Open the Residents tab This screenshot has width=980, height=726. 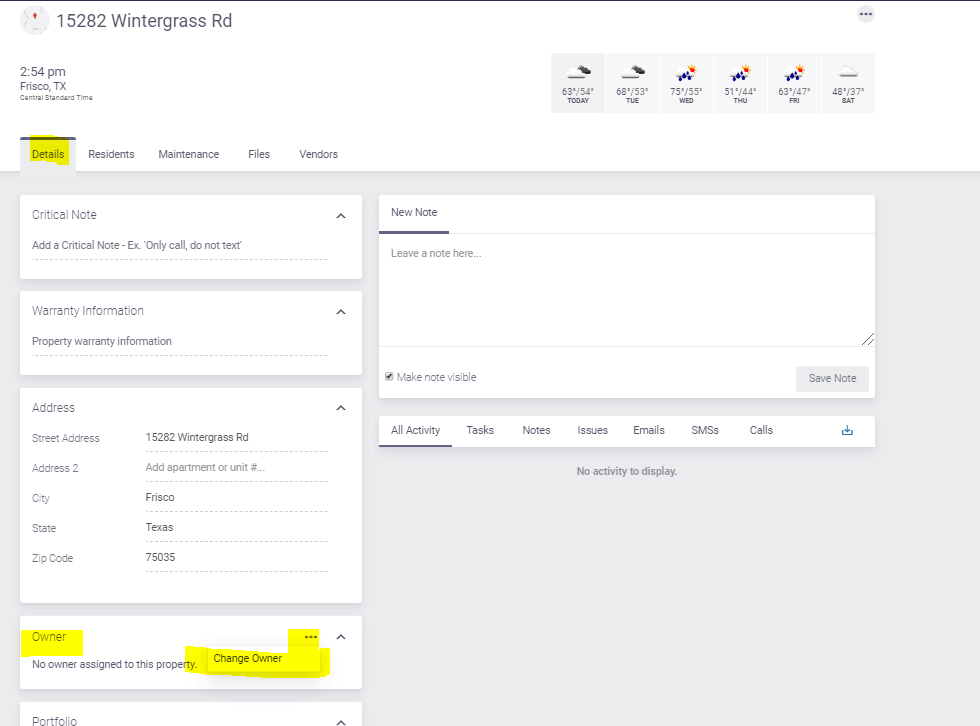pyautogui.click(x=111, y=154)
